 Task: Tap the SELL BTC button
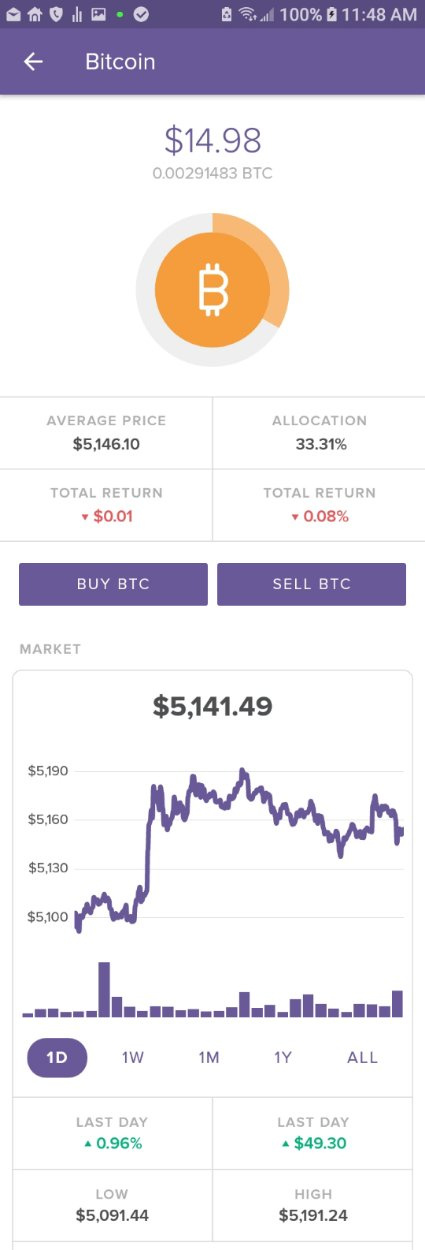[311, 584]
